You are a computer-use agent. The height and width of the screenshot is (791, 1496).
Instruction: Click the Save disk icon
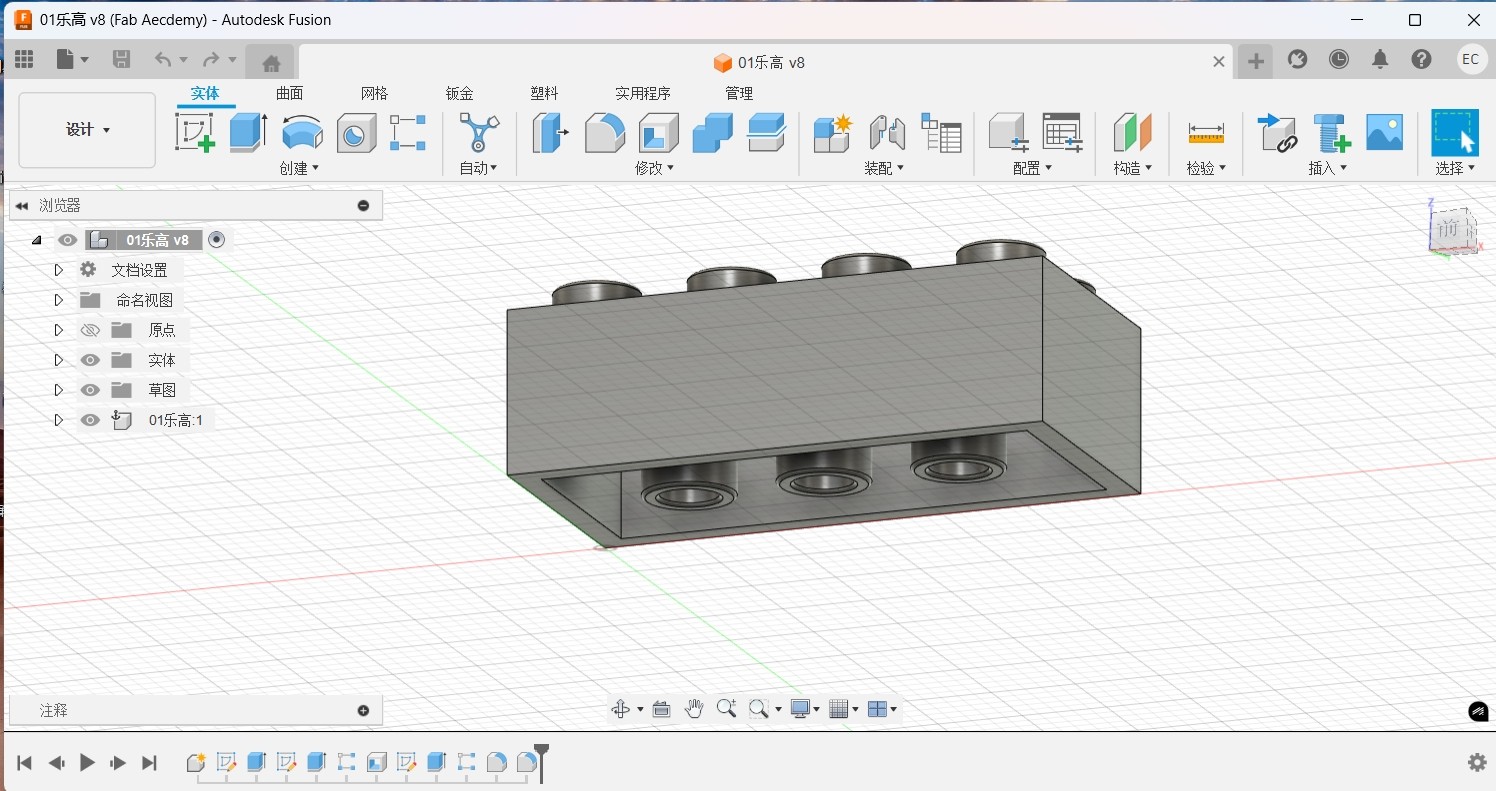(x=121, y=60)
